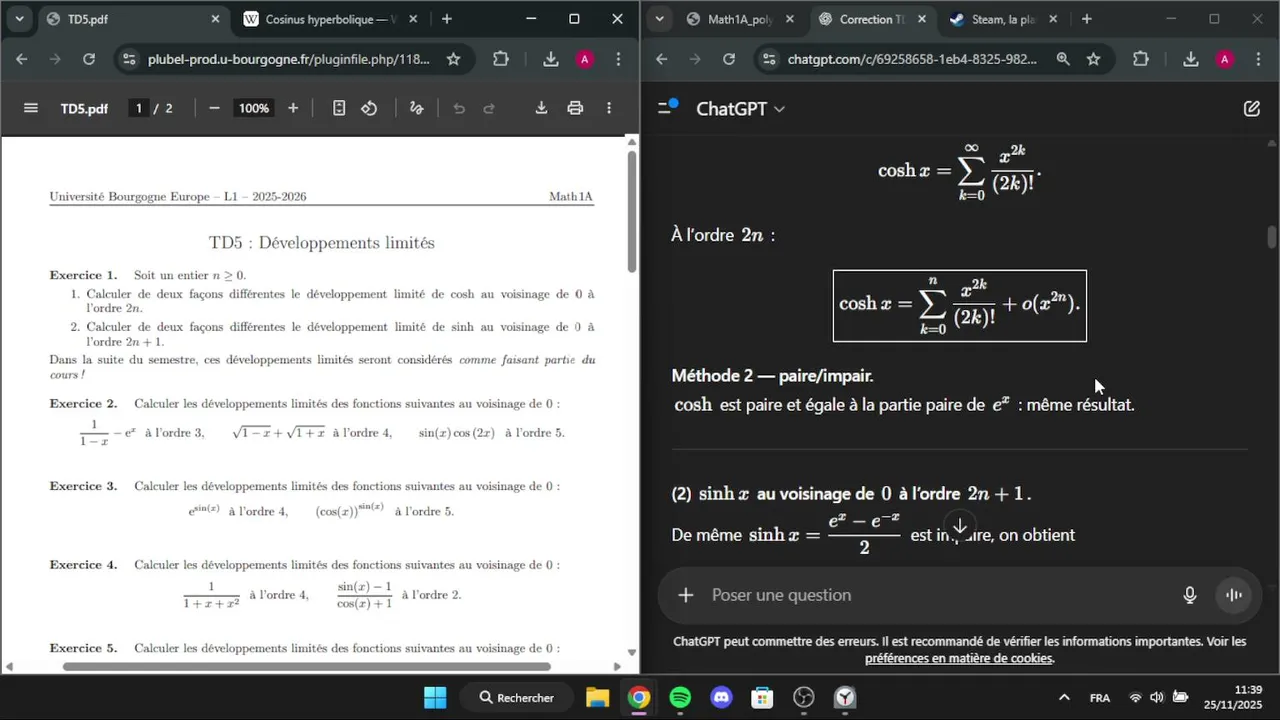The width and height of the screenshot is (1280, 720).
Task: Show hidden system tray icons chevron
Action: 1064,698
